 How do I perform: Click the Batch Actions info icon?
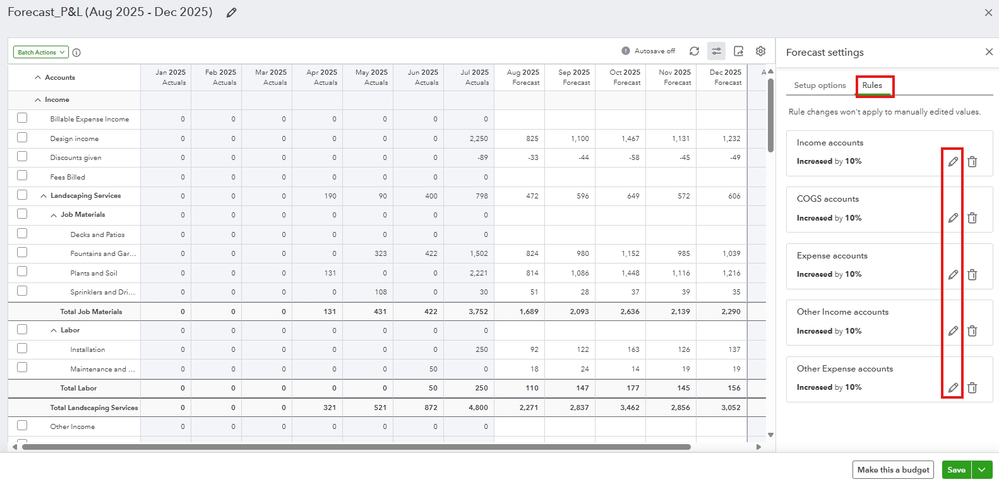(77, 53)
